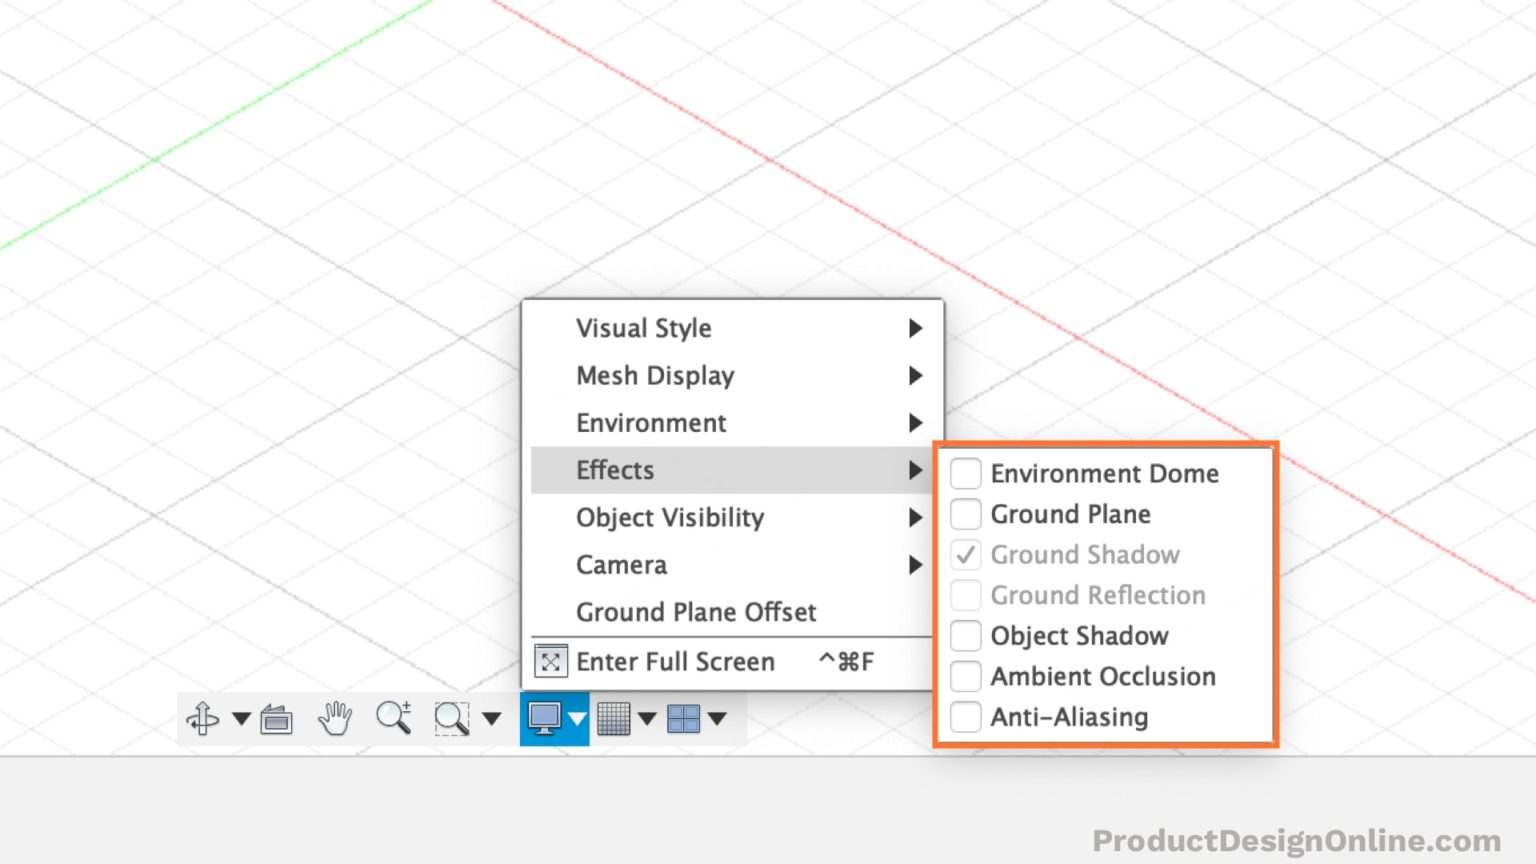
Task: Open the Grid and Snaps icon
Action: coord(613,718)
